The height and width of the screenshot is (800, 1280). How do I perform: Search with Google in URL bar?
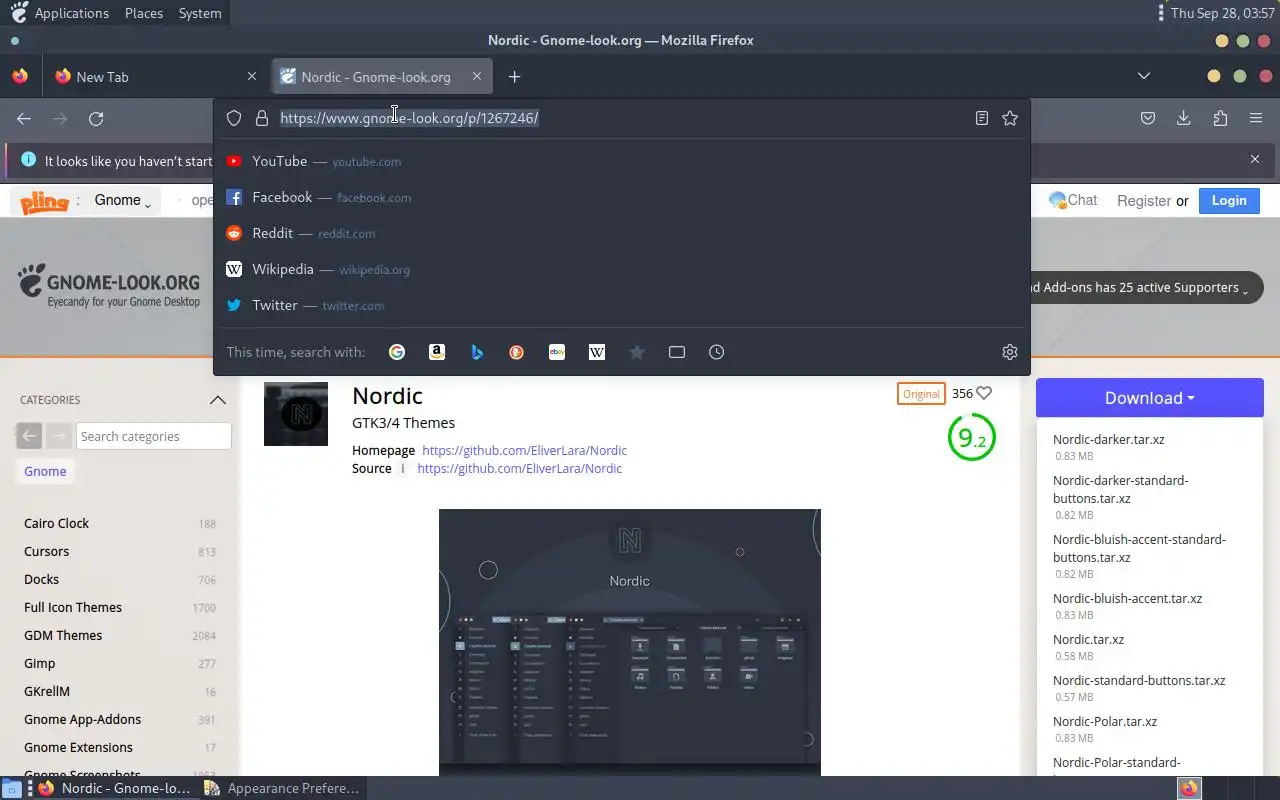[x=397, y=352]
